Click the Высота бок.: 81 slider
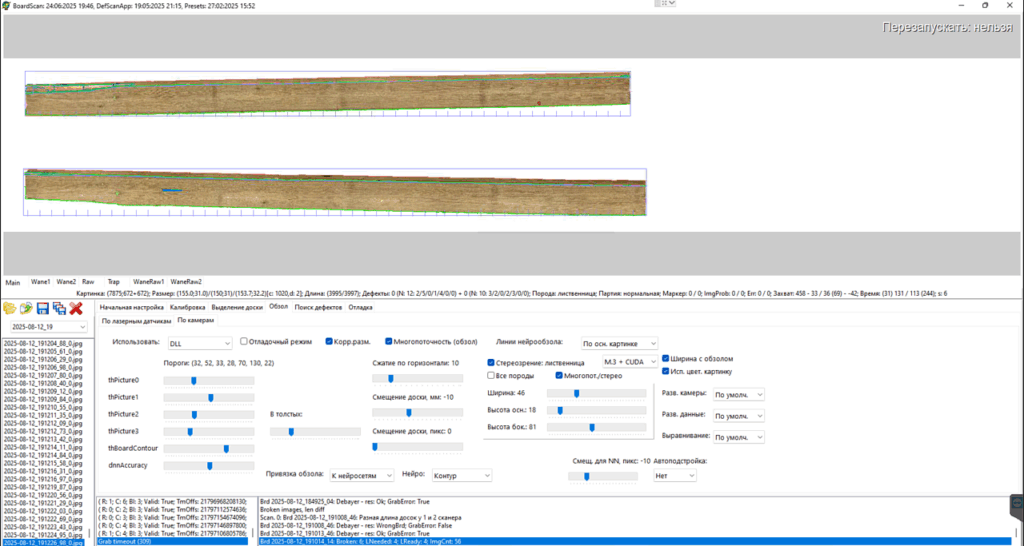The image size is (1024, 546). click(x=596, y=427)
